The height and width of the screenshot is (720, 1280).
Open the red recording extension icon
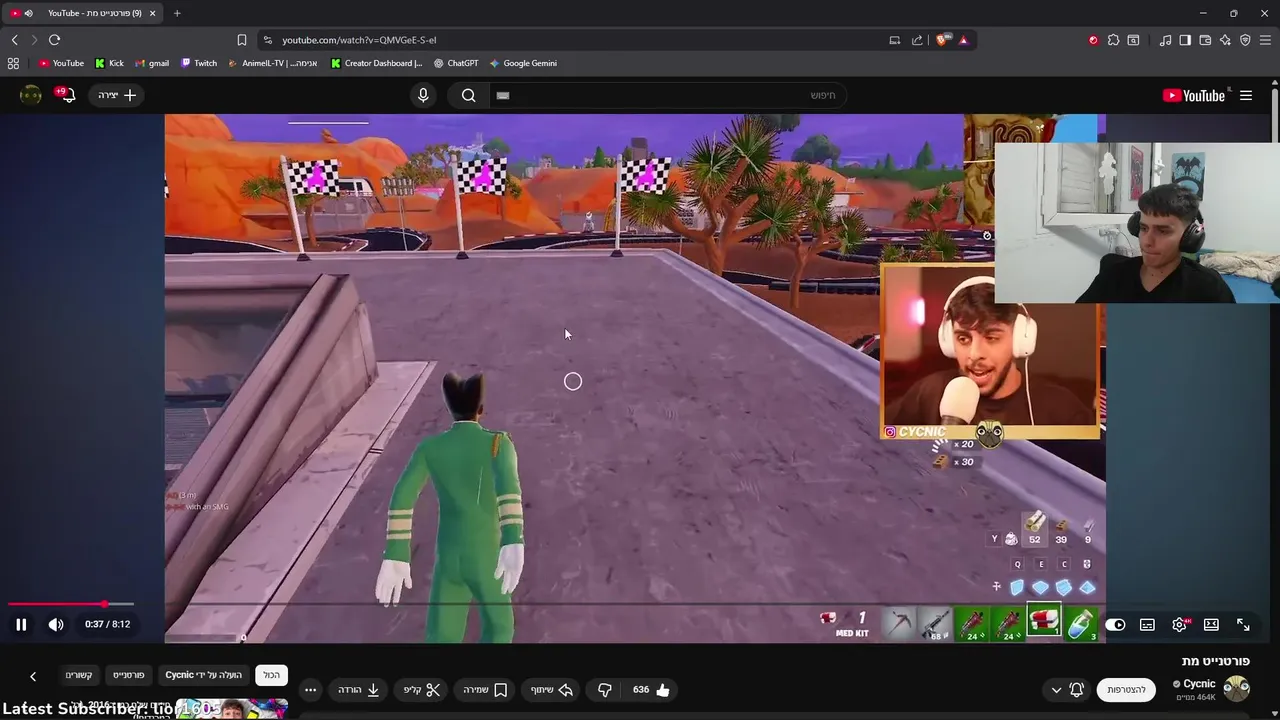click(1093, 40)
